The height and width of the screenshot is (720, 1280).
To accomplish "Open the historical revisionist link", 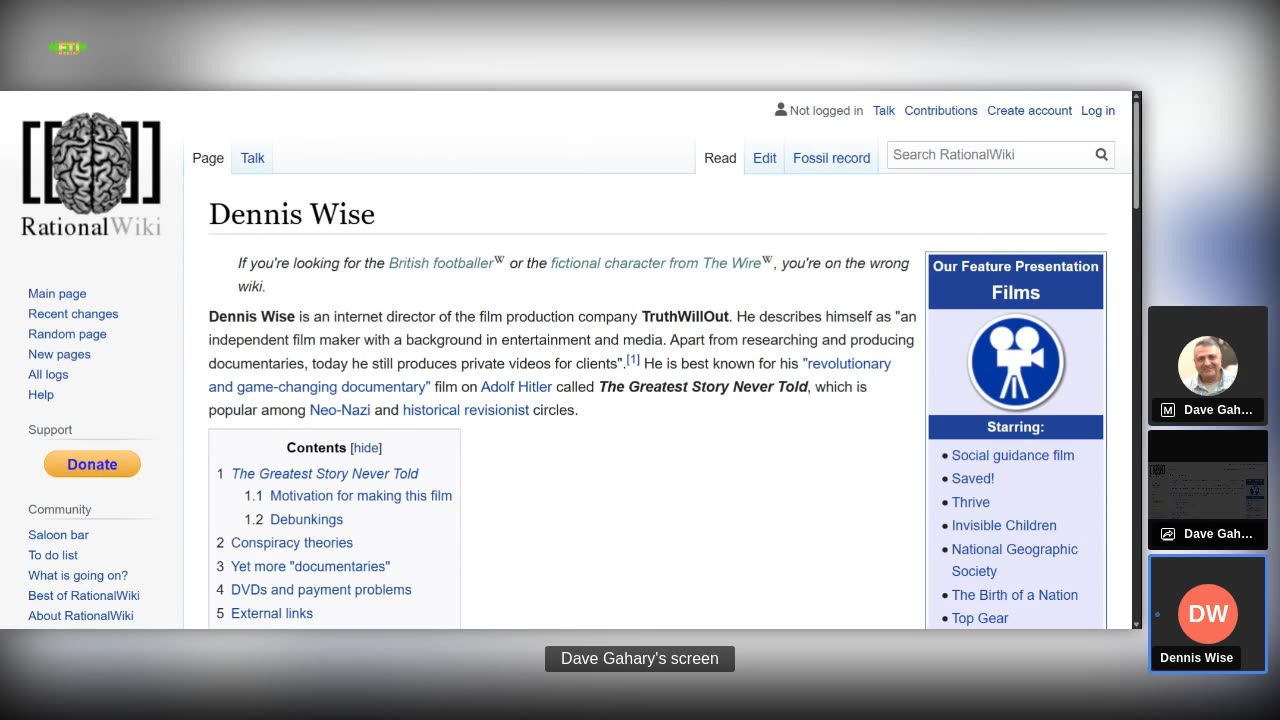I will [x=466, y=410].
